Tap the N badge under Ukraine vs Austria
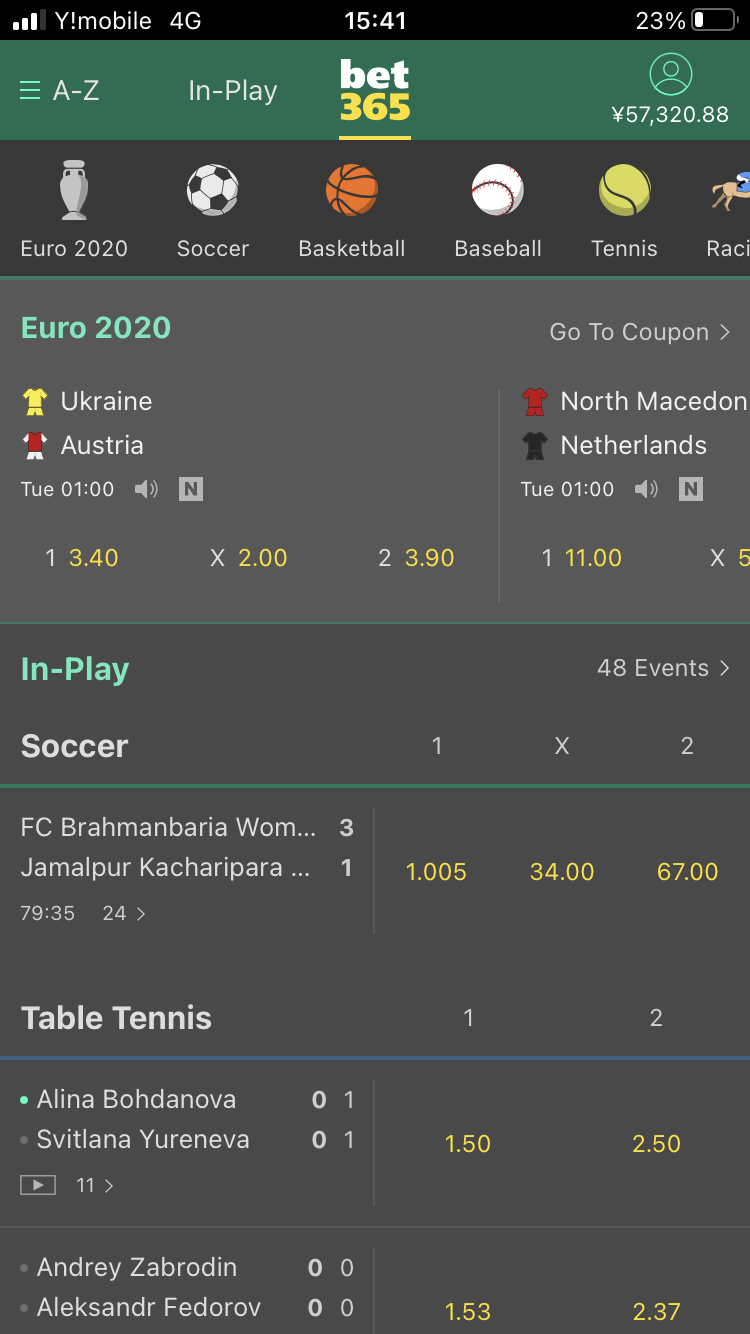The height and width of the screenshot is (1334, 750). pyautogui.click(x=191, y=489)
